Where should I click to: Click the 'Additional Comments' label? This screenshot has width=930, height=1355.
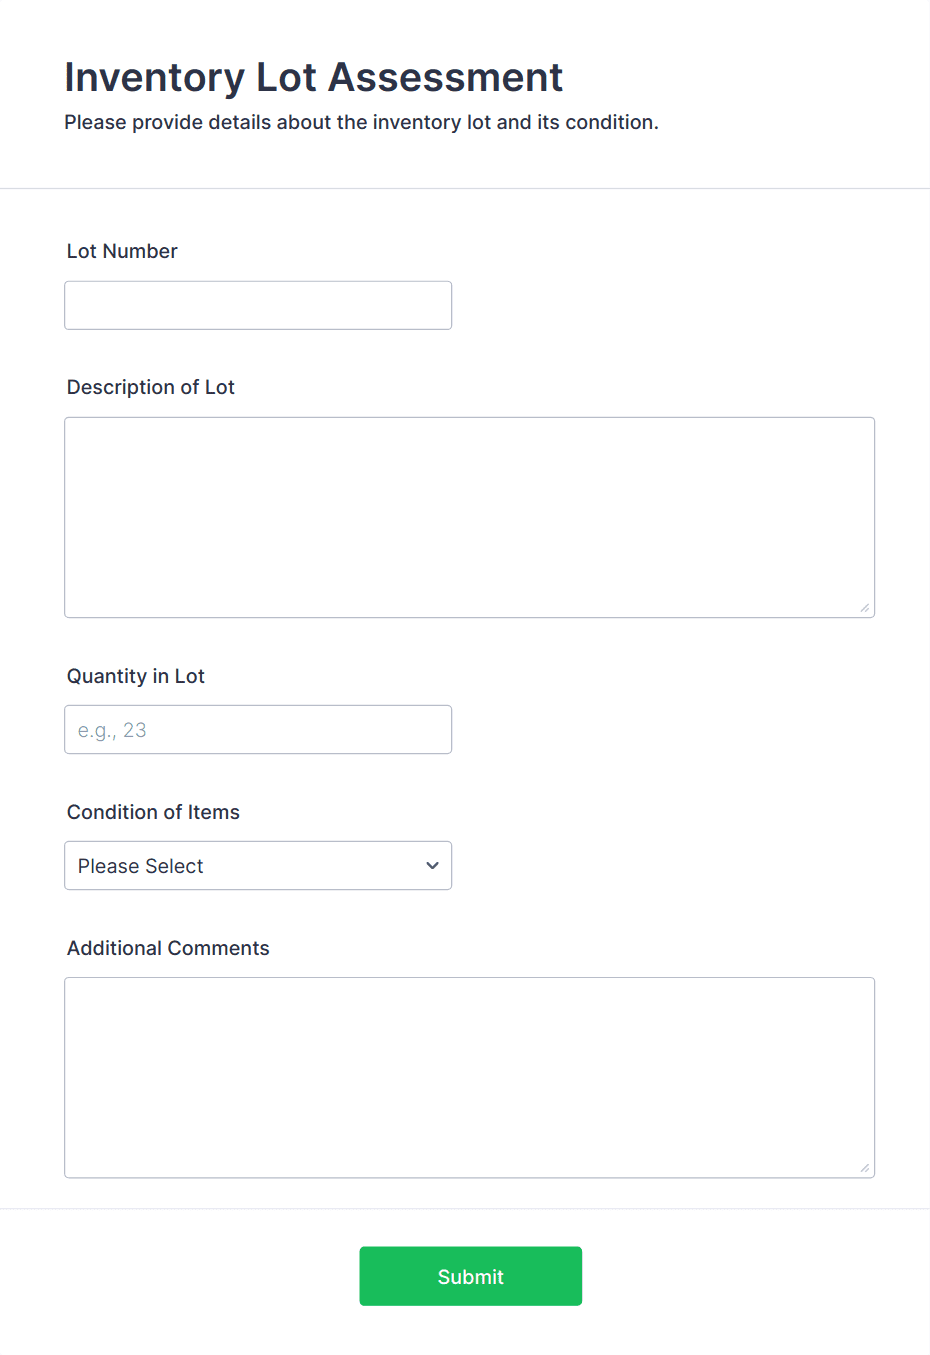168,948
